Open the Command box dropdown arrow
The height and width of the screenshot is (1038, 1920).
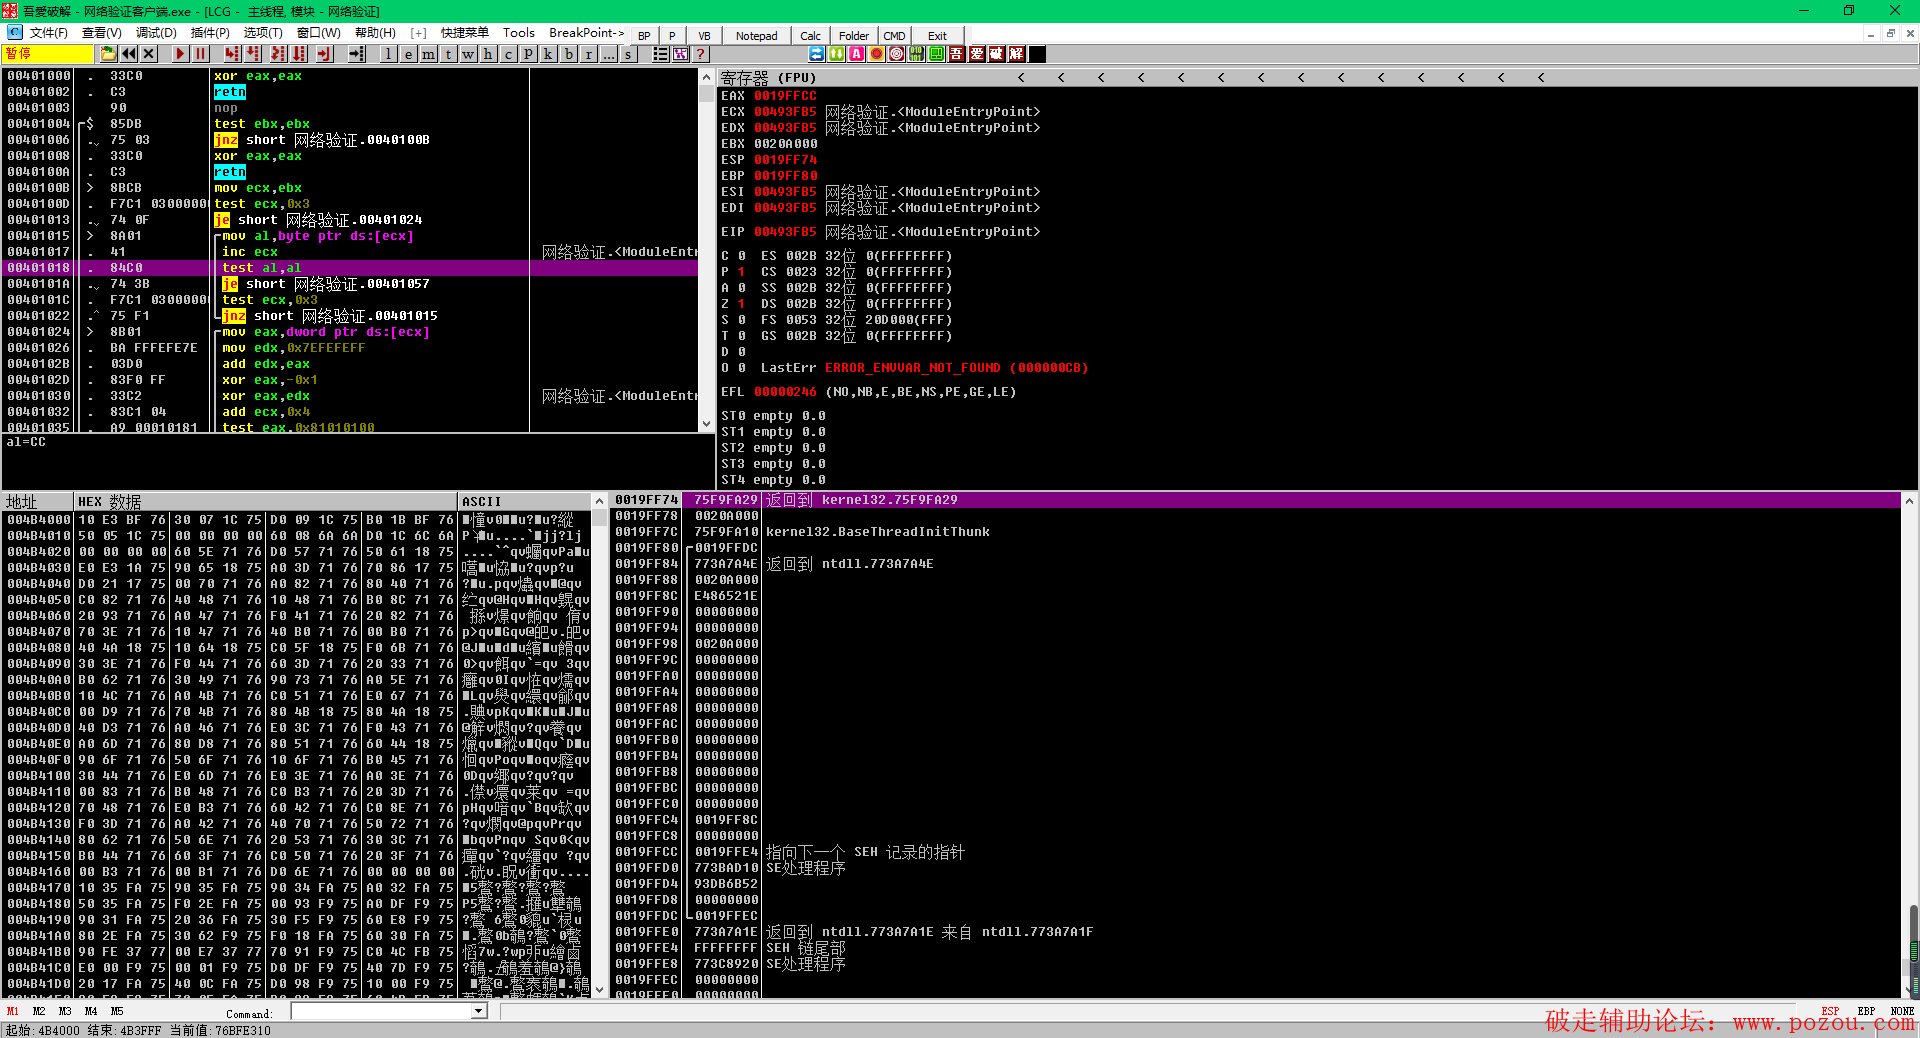(479, 1011)
